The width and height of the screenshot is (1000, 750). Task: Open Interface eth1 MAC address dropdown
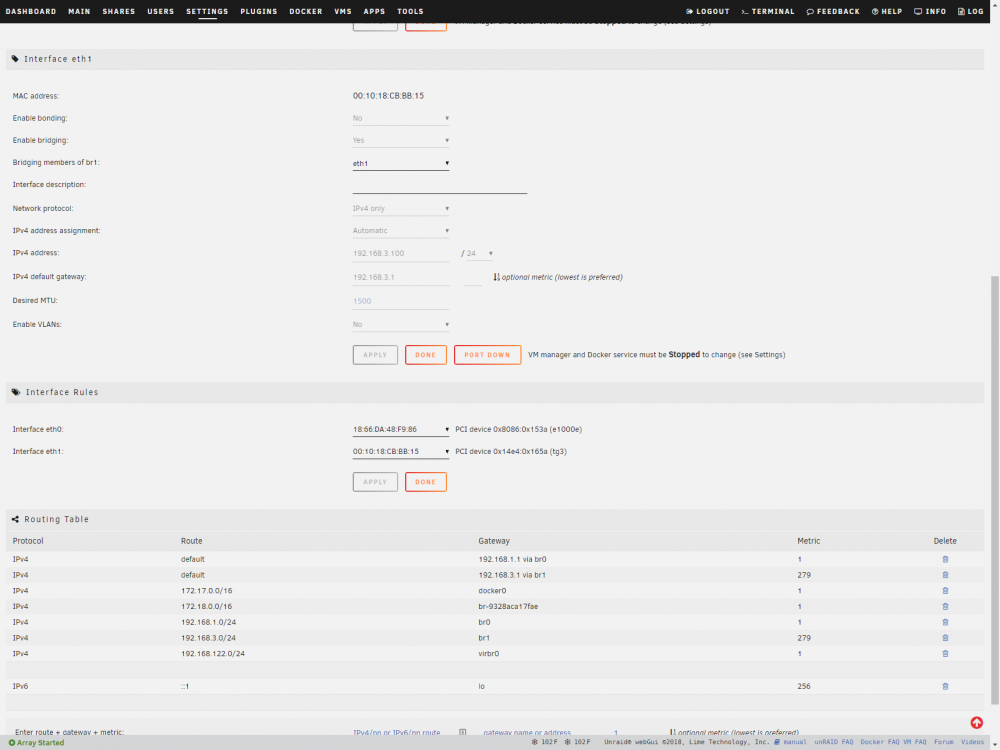click(x=401, y=452)
